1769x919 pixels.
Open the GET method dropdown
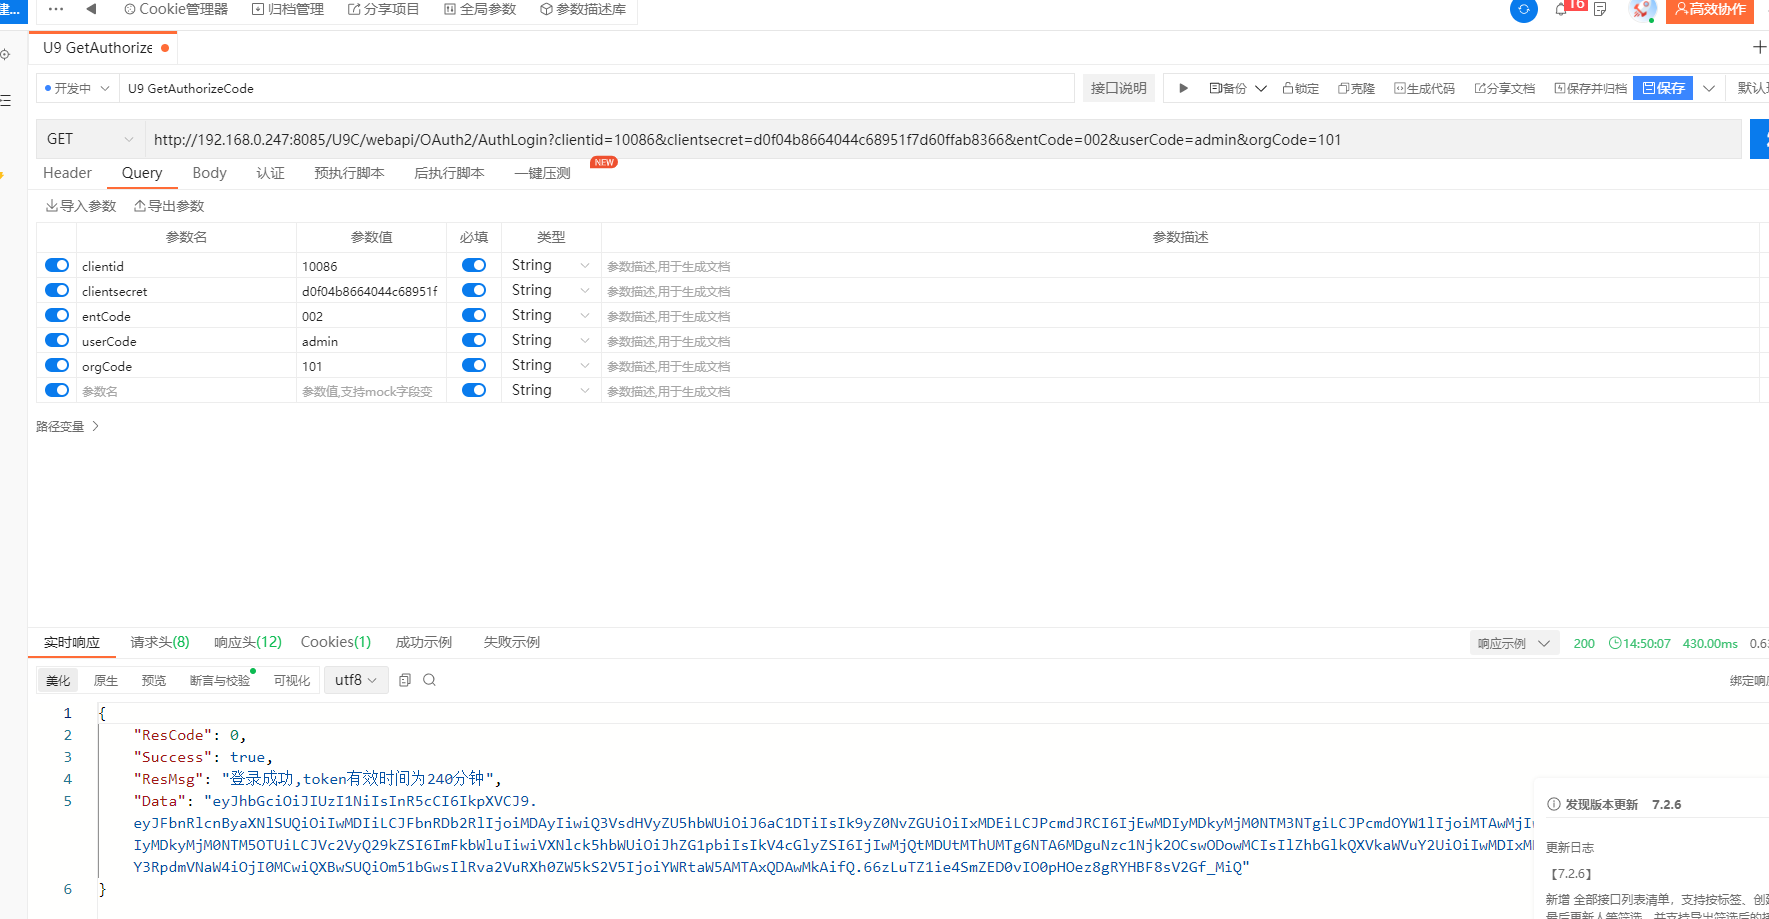(90, 139)
